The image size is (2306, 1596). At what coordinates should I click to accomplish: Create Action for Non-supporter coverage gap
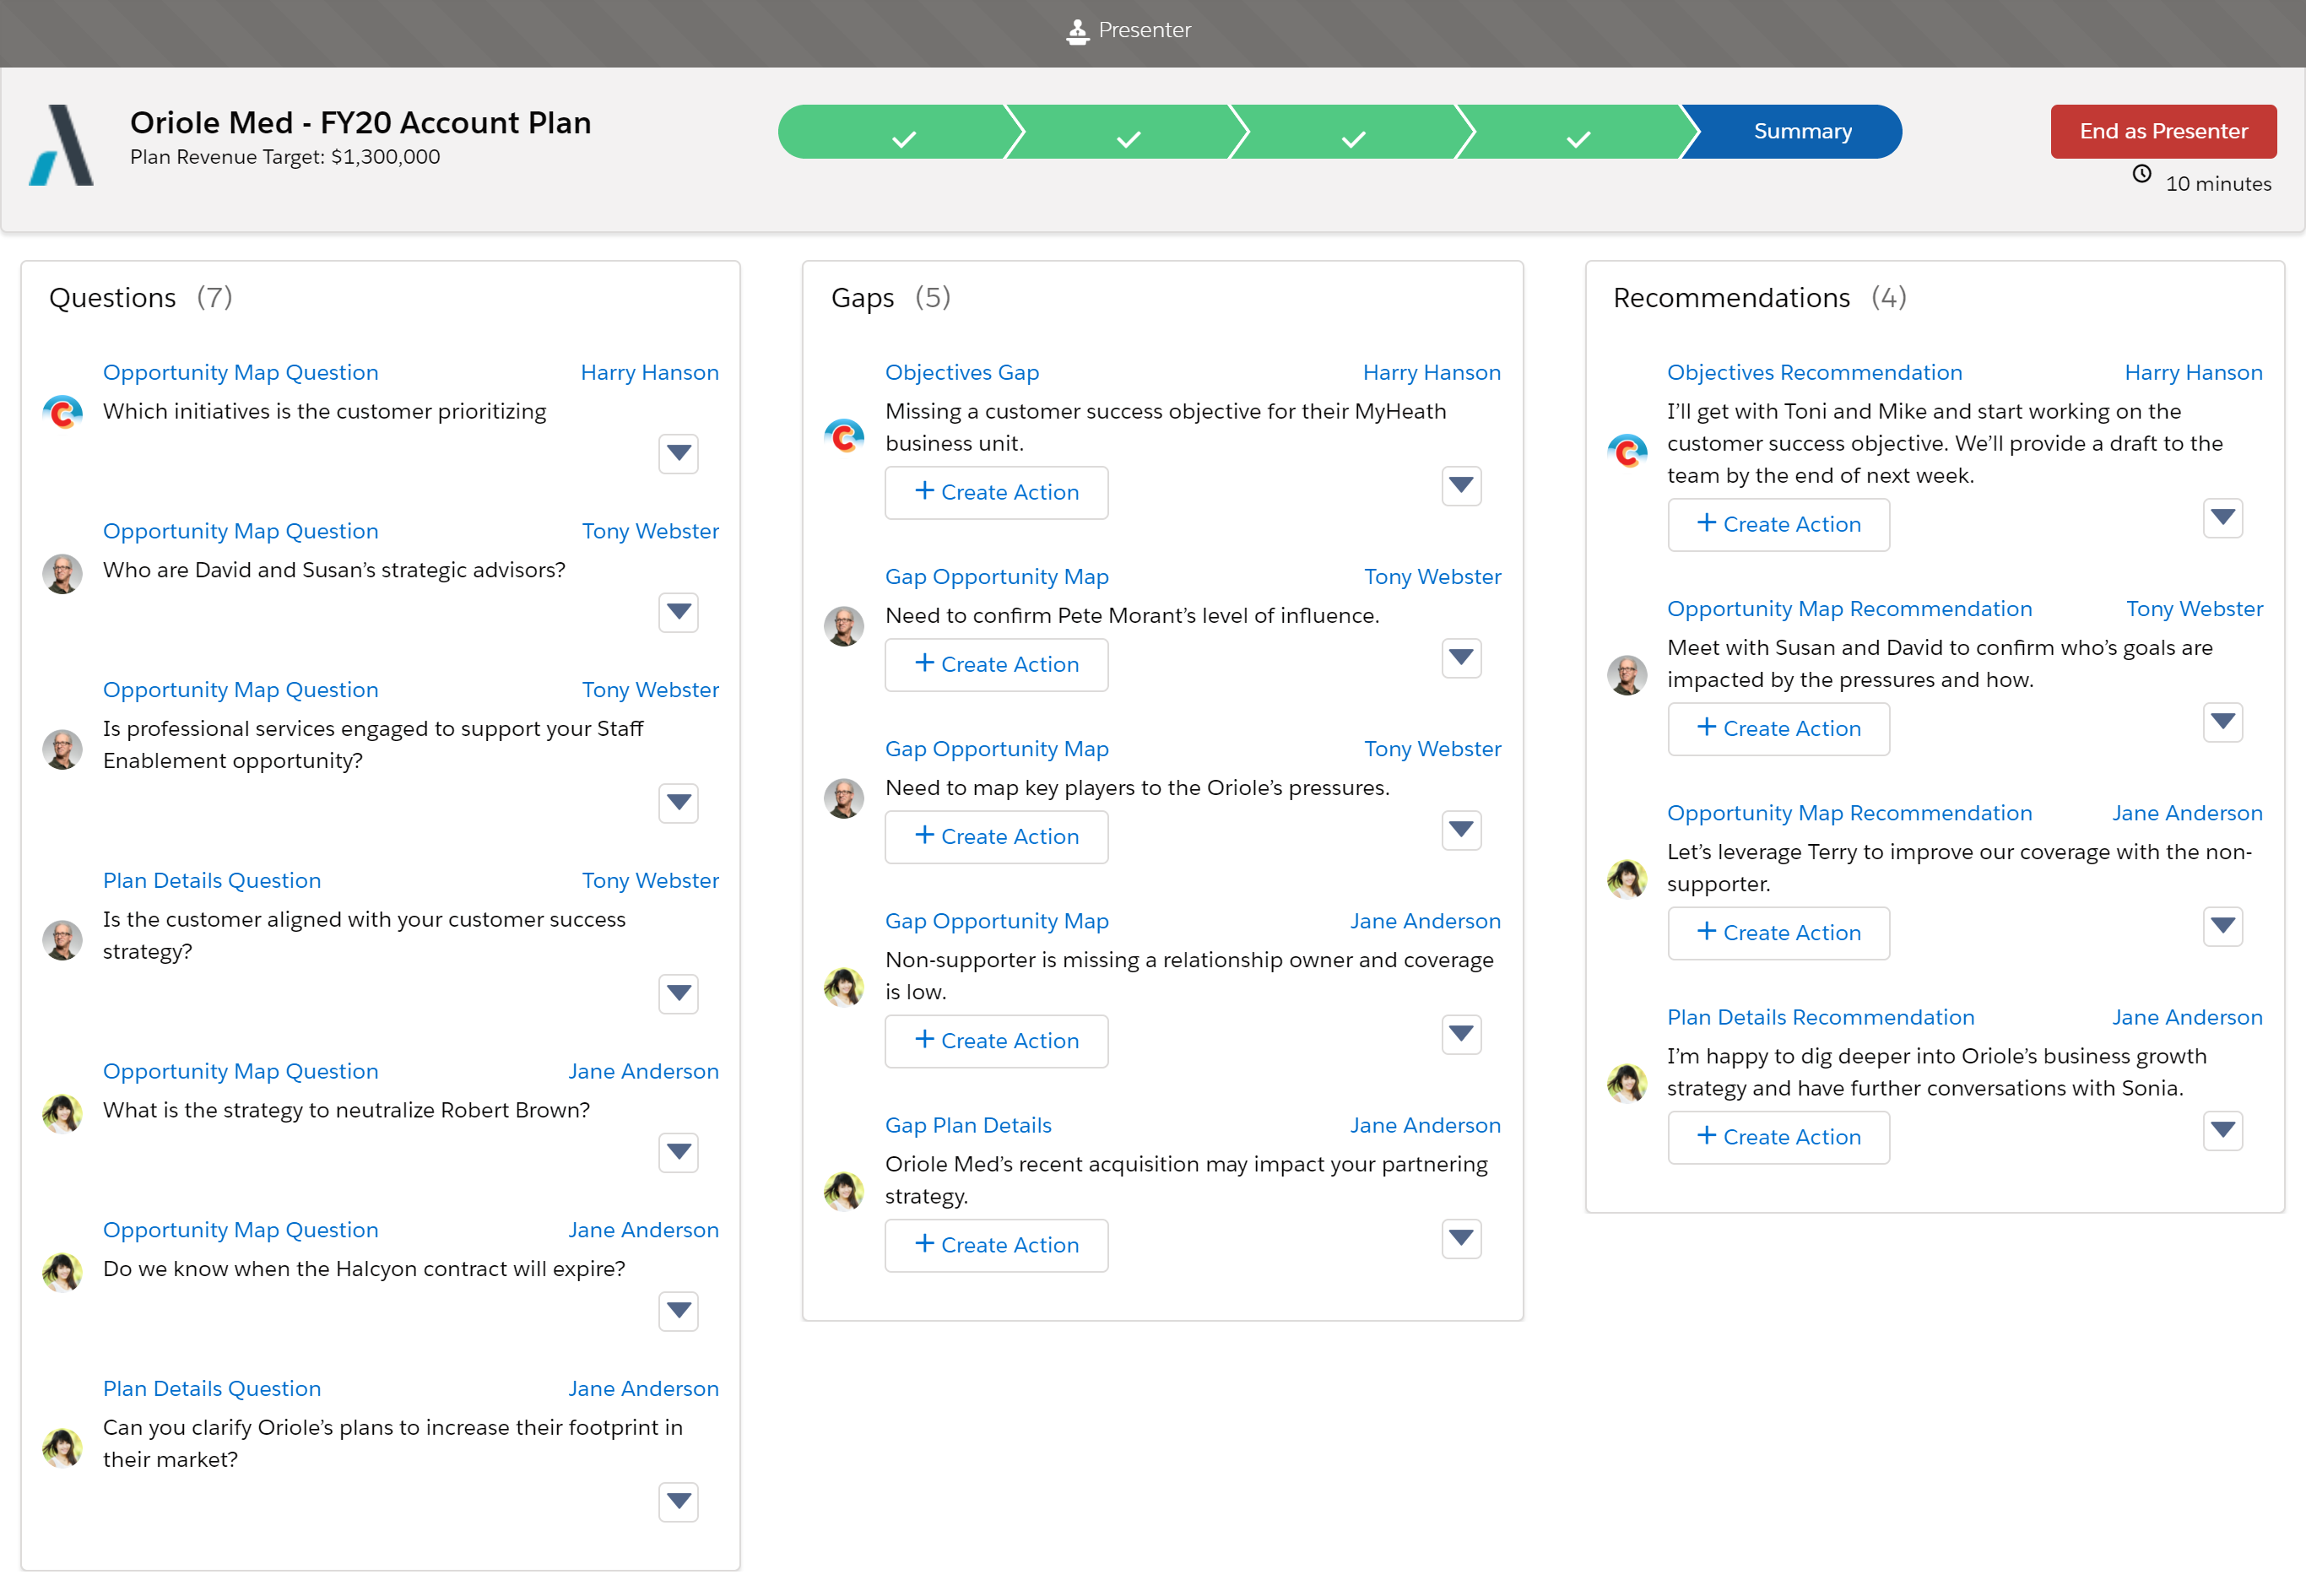tap(996, 1041)
